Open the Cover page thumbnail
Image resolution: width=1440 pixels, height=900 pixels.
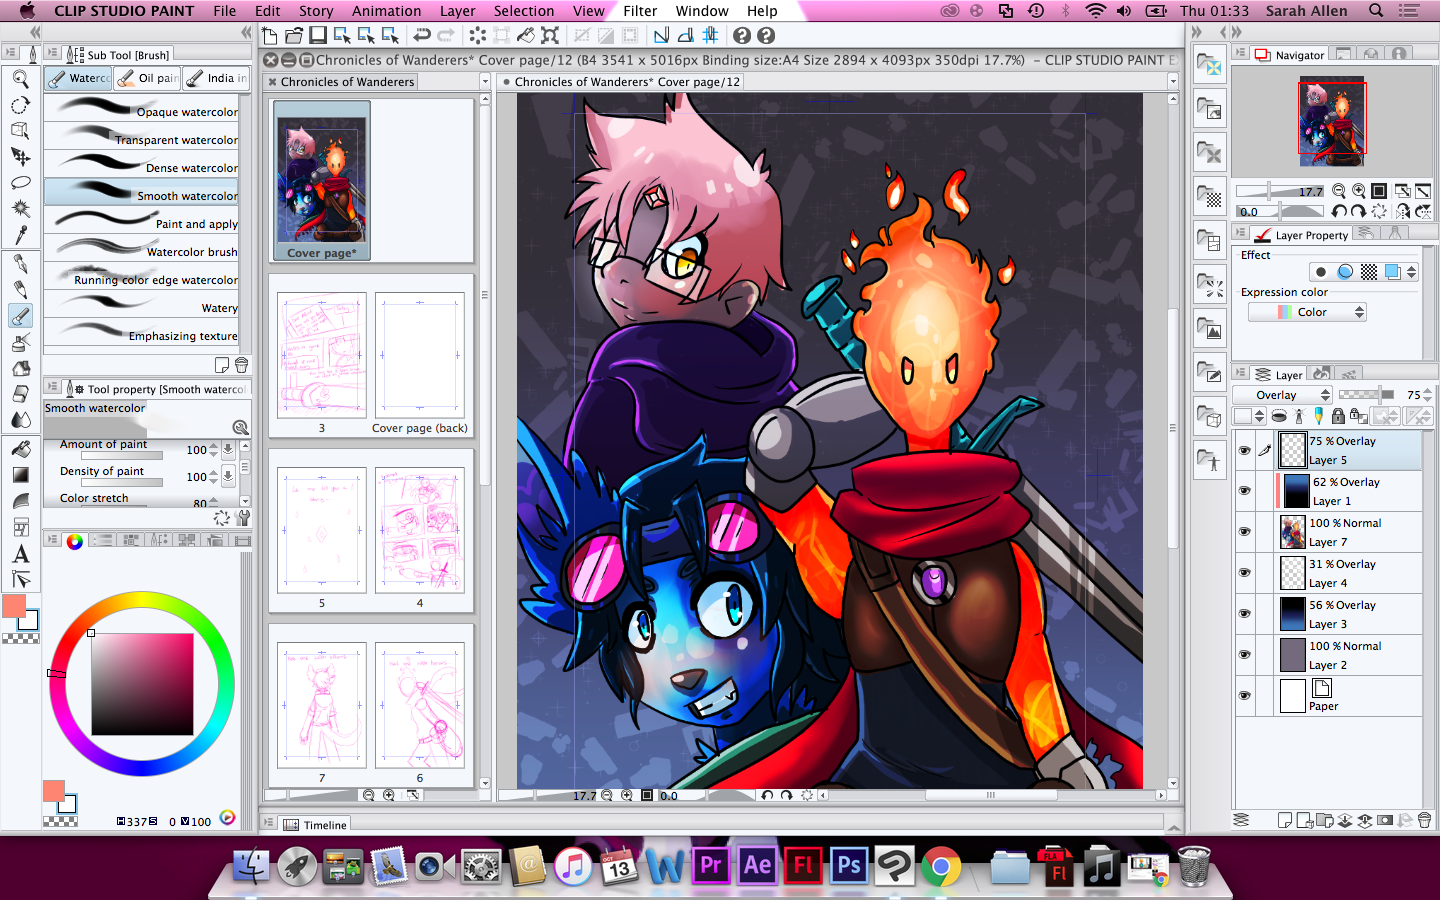(322, 181)
